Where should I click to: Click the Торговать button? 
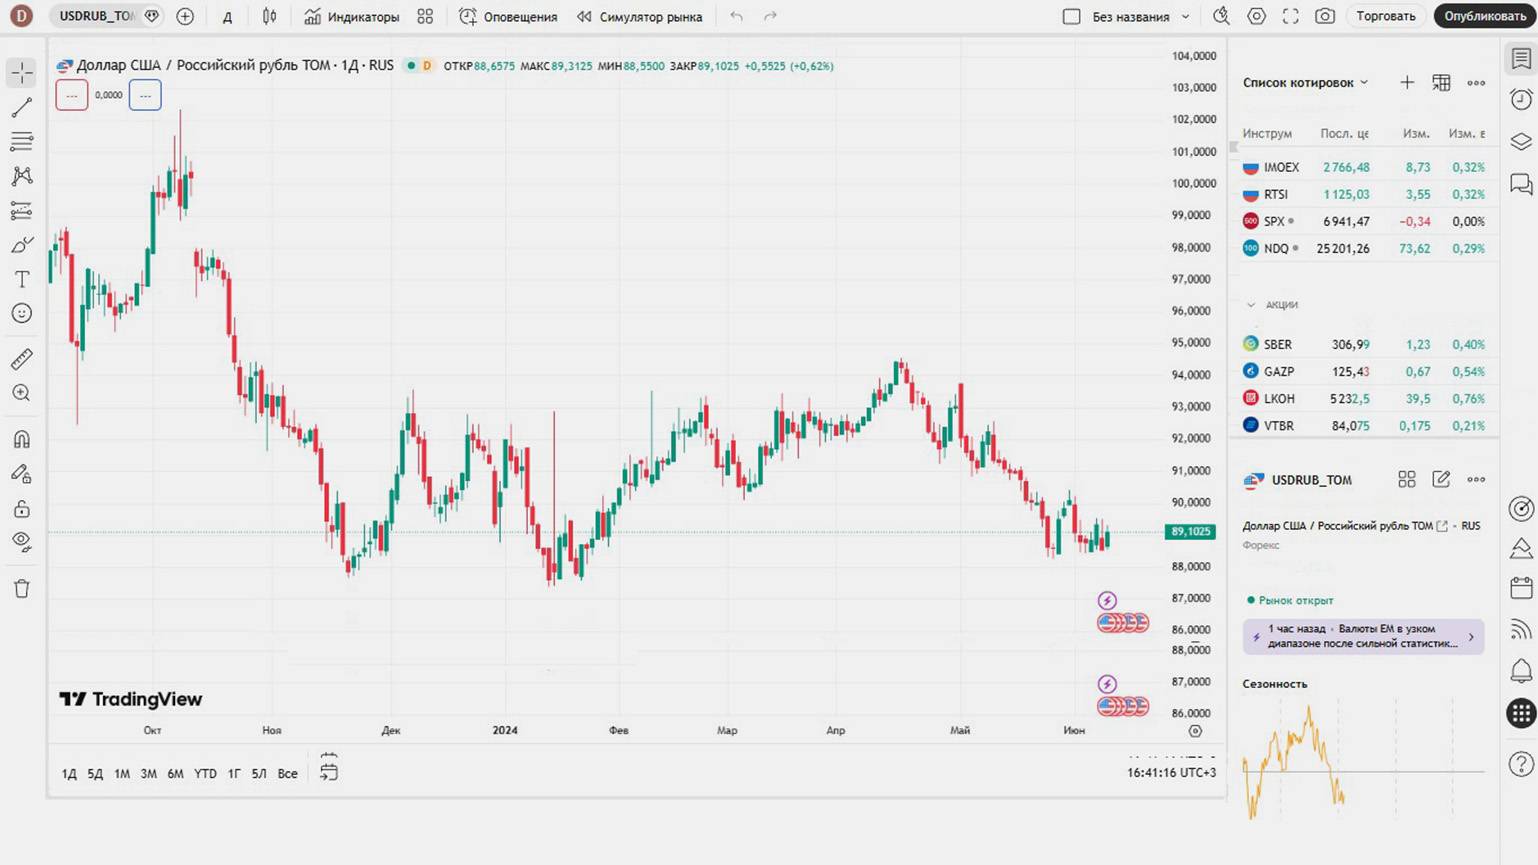tap(1385, 16)
